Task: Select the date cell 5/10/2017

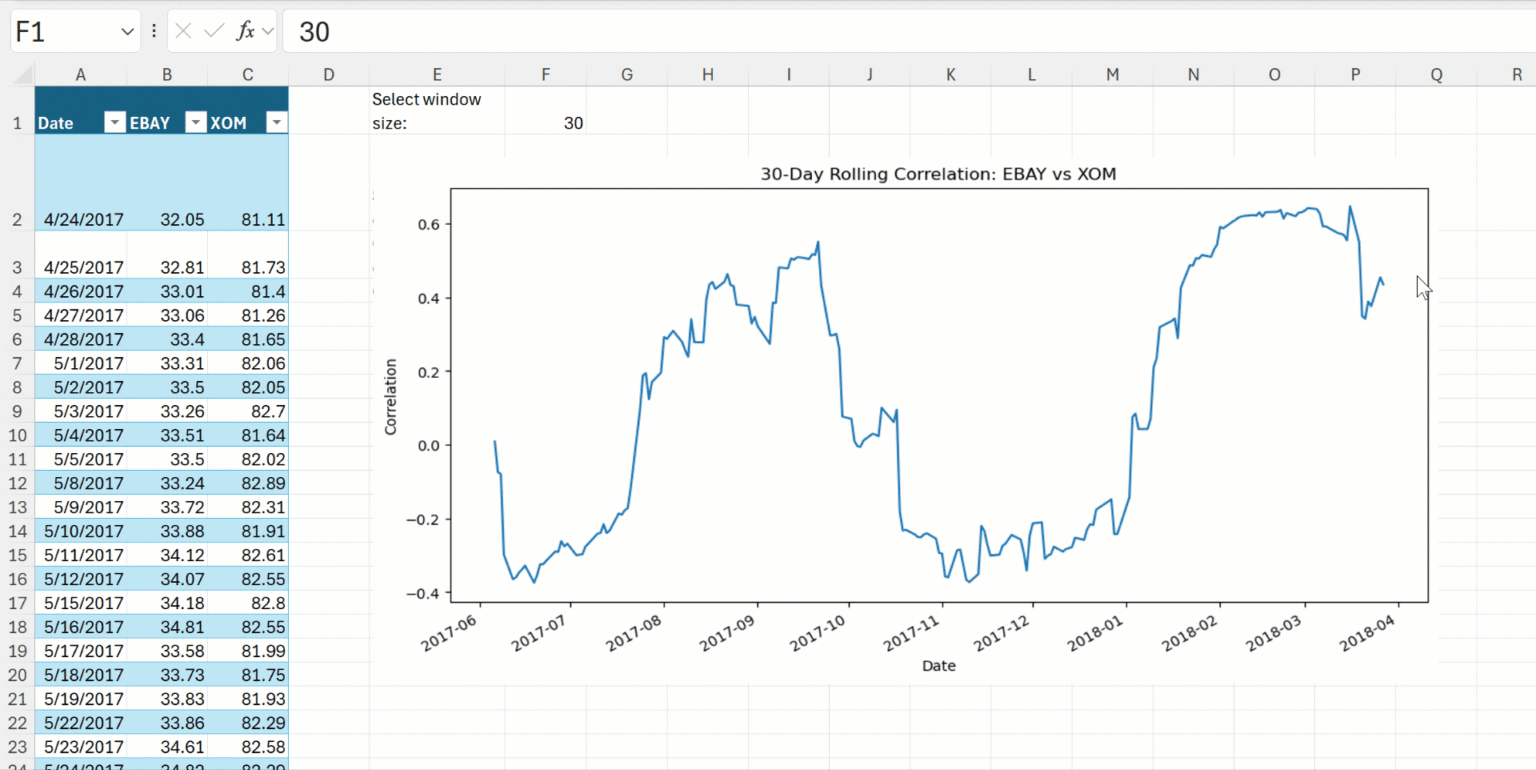Action: 80,531
